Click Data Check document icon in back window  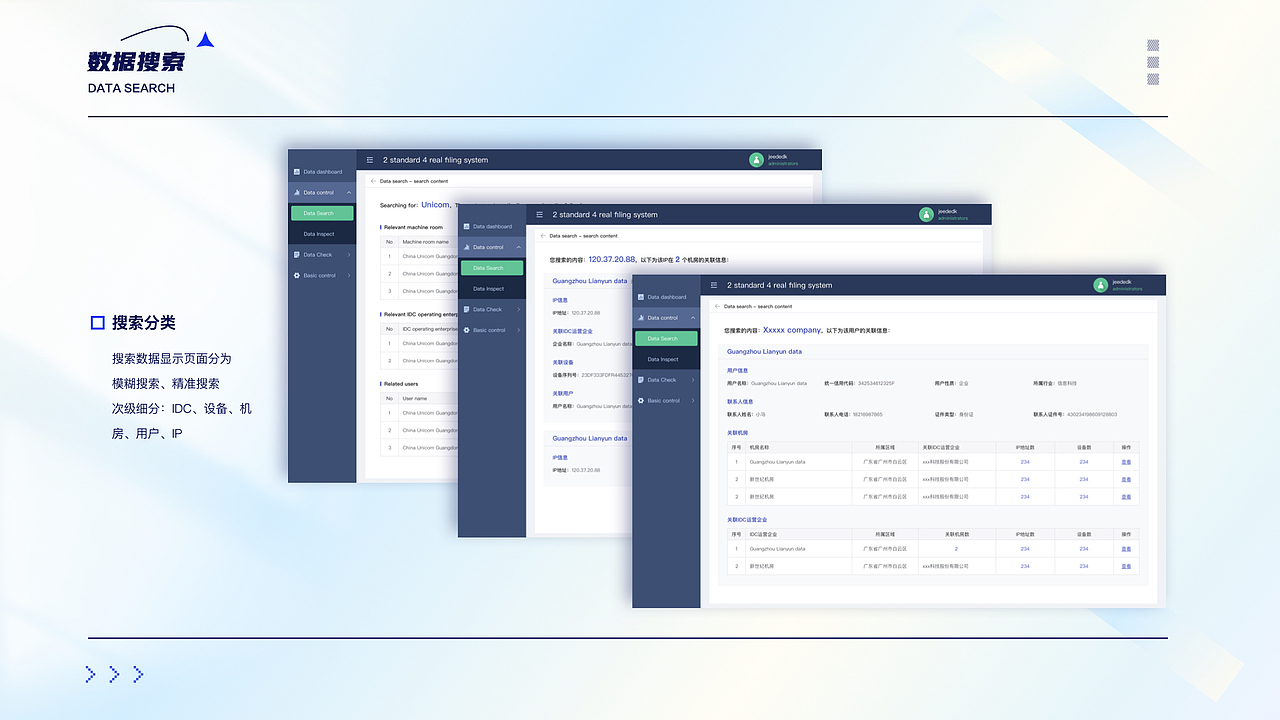297,255
